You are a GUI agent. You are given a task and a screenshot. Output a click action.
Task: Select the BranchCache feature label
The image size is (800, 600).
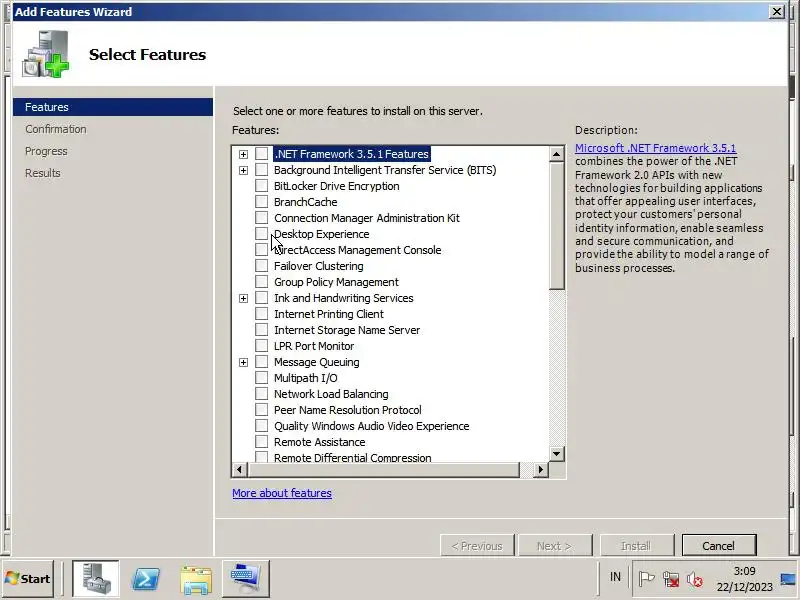point(305,202)
